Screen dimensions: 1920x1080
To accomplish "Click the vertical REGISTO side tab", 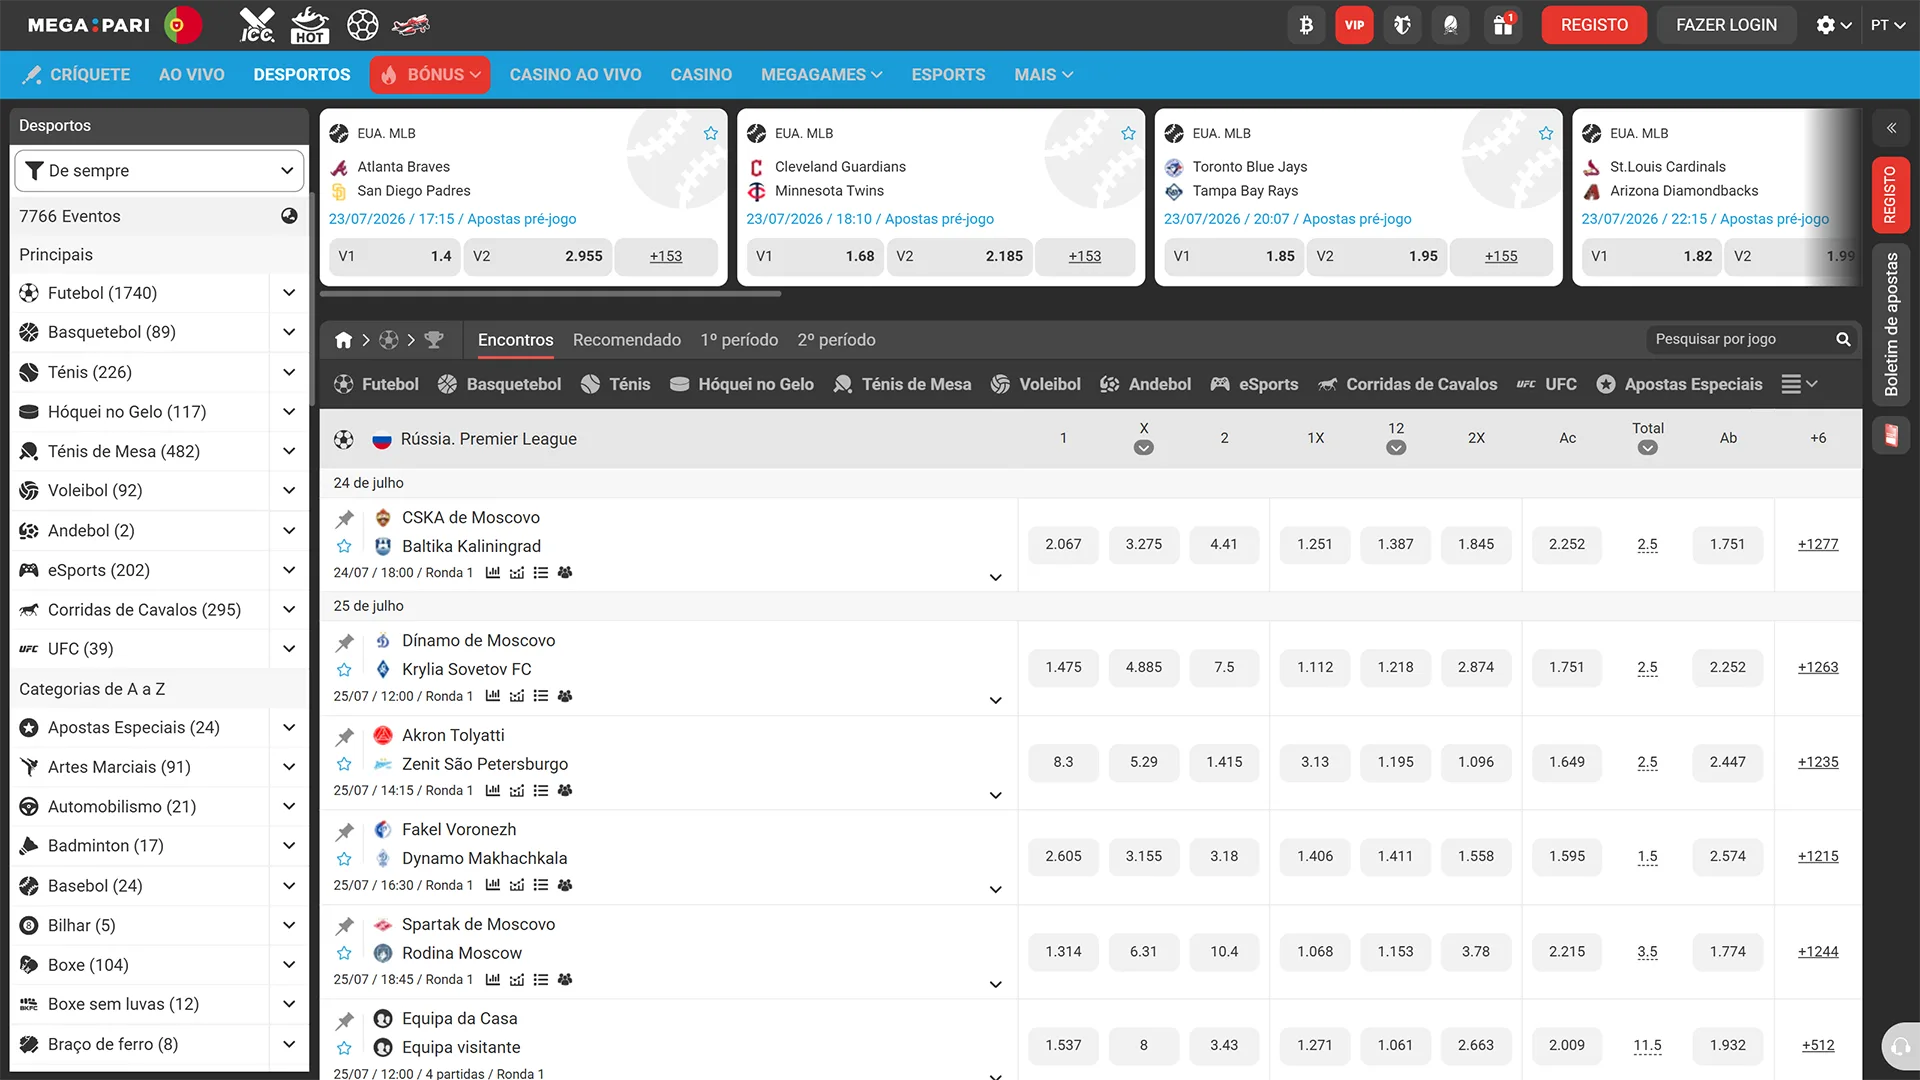I will [x=1891, y=195].
